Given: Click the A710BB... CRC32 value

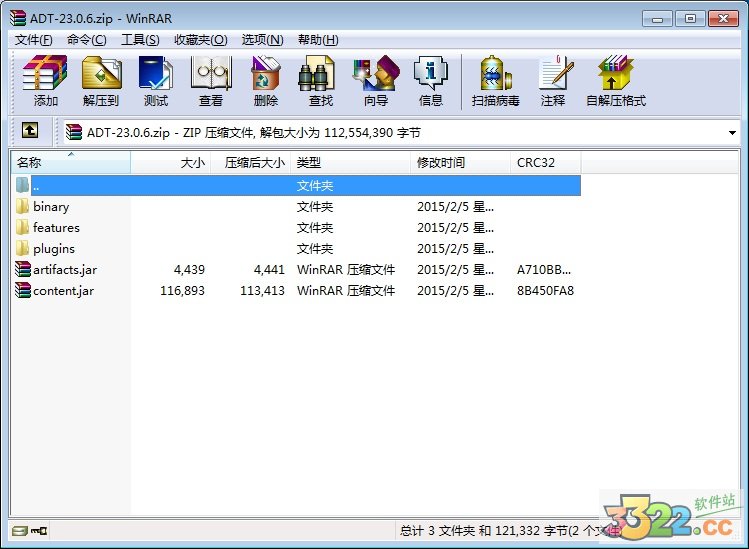Looking at the screenshot, I should click(544, 270).
